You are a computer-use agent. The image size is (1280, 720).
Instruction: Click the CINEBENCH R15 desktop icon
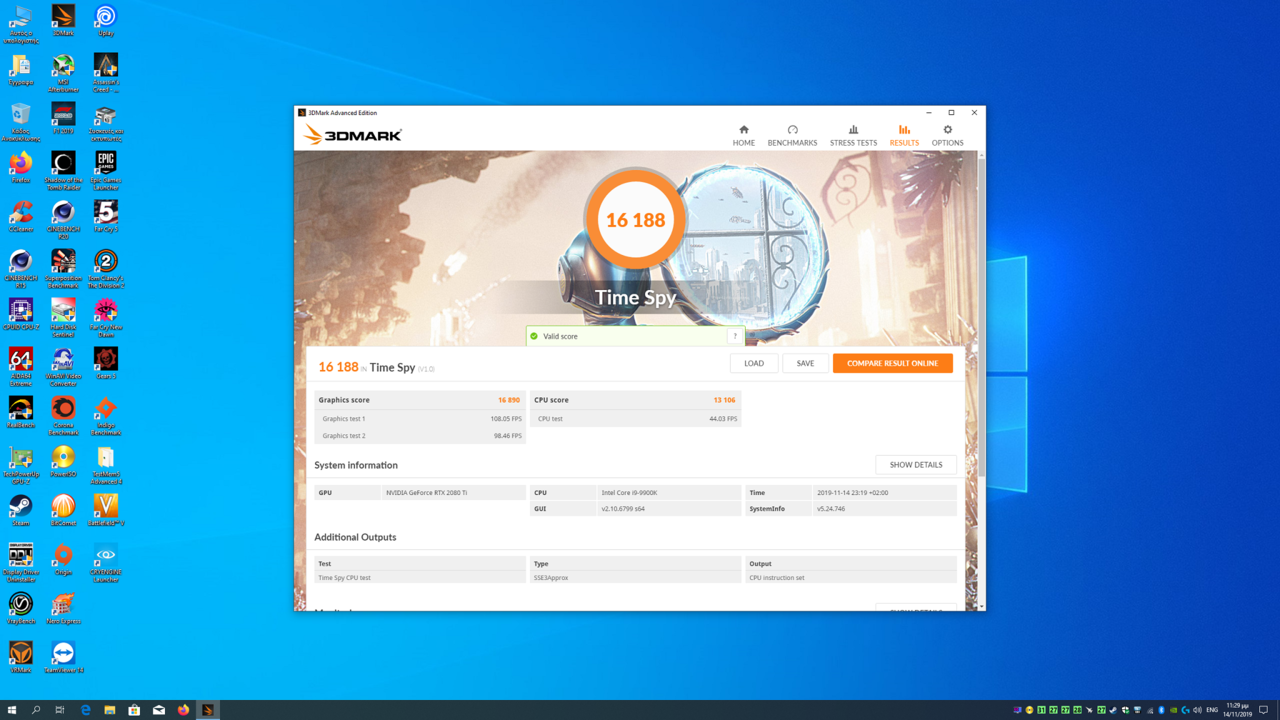[20, 269]
